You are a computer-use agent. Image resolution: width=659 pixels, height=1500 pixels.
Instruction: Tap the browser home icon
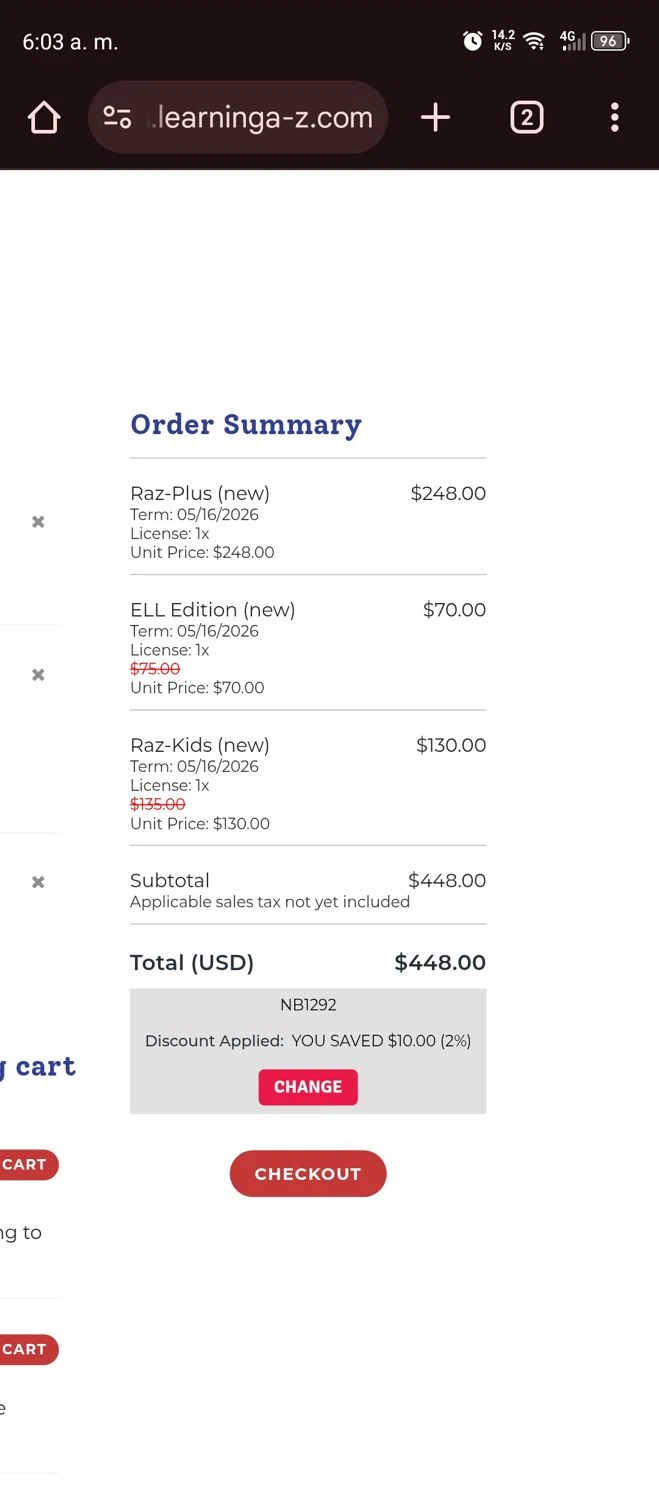pyautogui.click(x=44, y=118)
